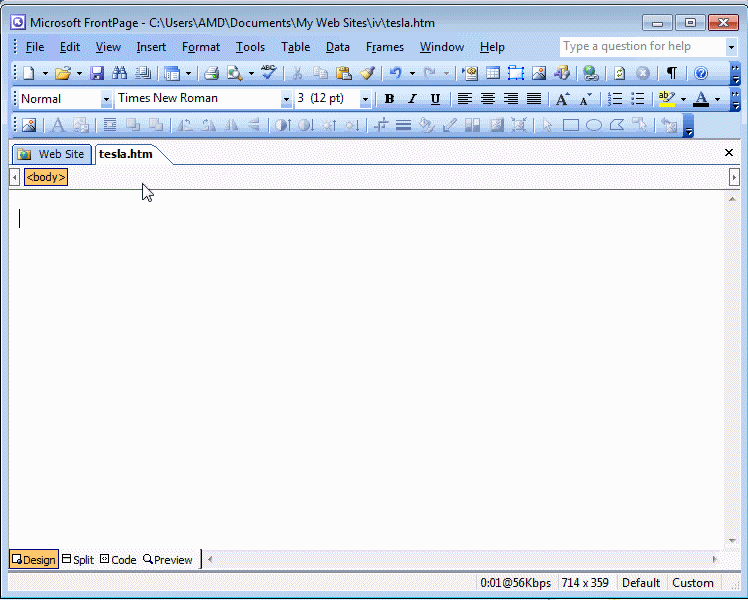
Task: Open the Style dropdown showing Normal
Action: click(106, 99)
